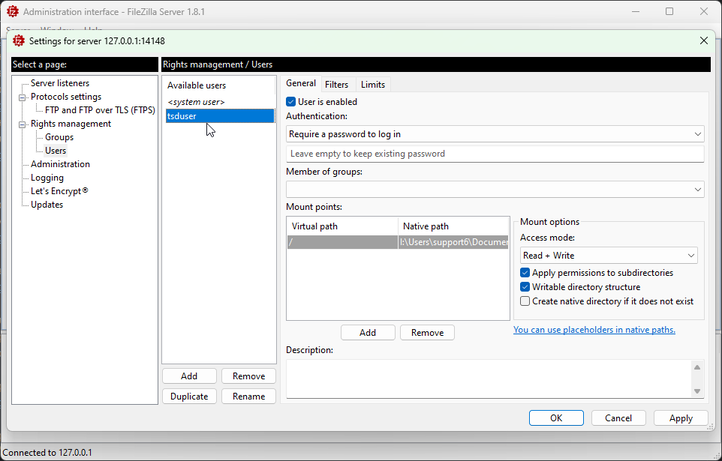Select FTP and FTP over TLS (FTPS) page
This screenshot has width=722, height=461.
coord(100,110)
